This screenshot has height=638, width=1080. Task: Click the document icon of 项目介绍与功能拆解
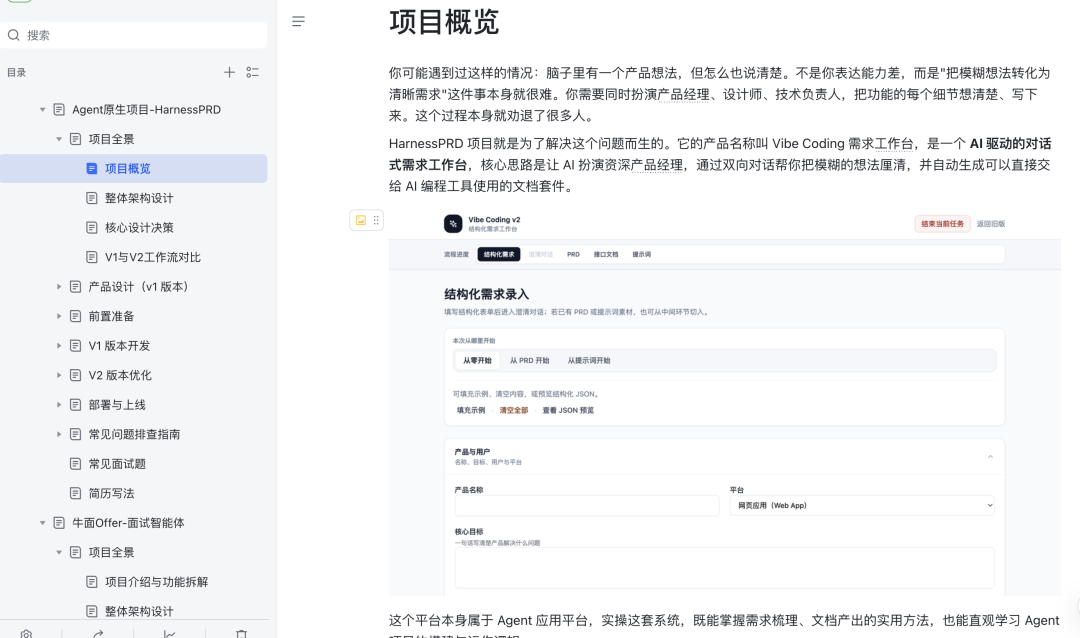pos(92,582)
